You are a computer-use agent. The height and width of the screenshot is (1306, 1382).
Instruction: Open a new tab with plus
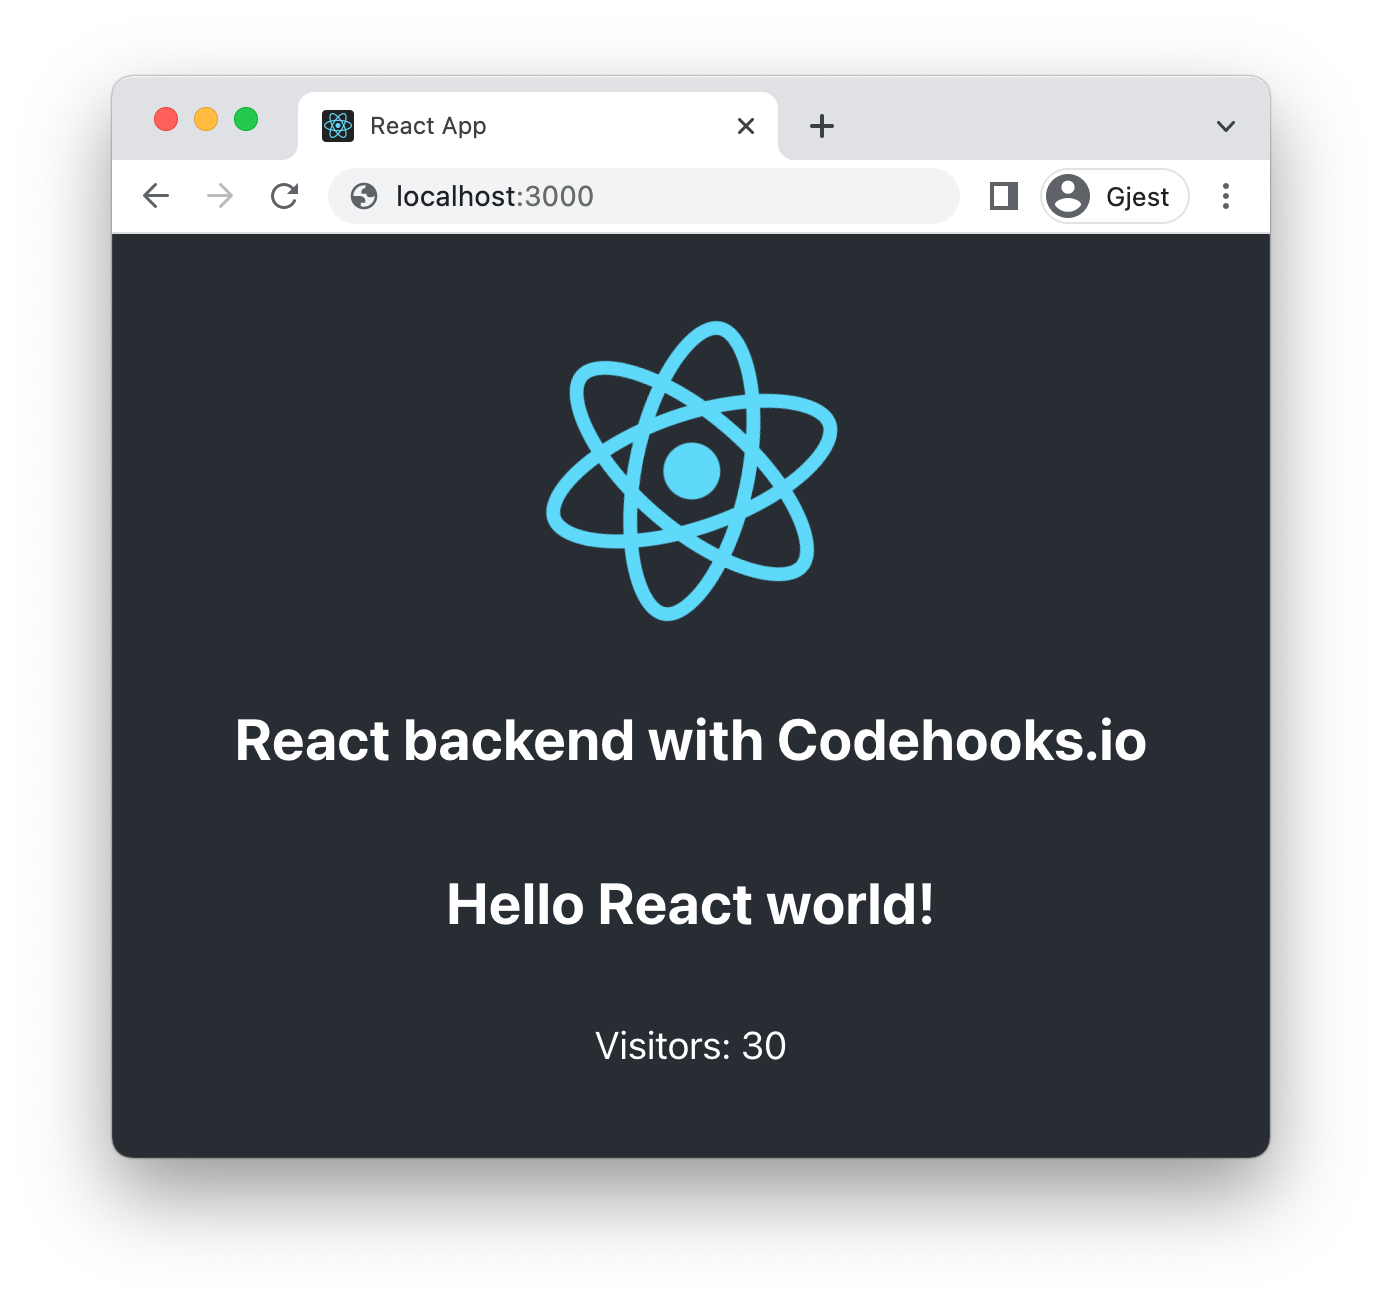[x=822, y=126]
